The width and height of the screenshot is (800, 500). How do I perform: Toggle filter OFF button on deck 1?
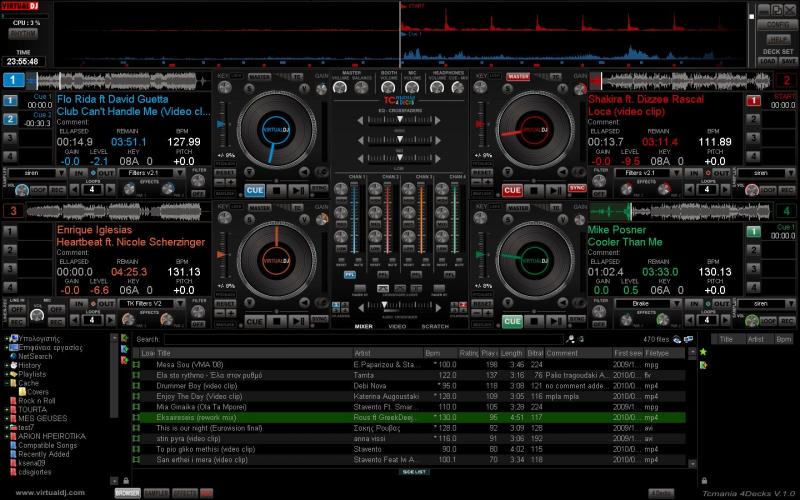198,193
